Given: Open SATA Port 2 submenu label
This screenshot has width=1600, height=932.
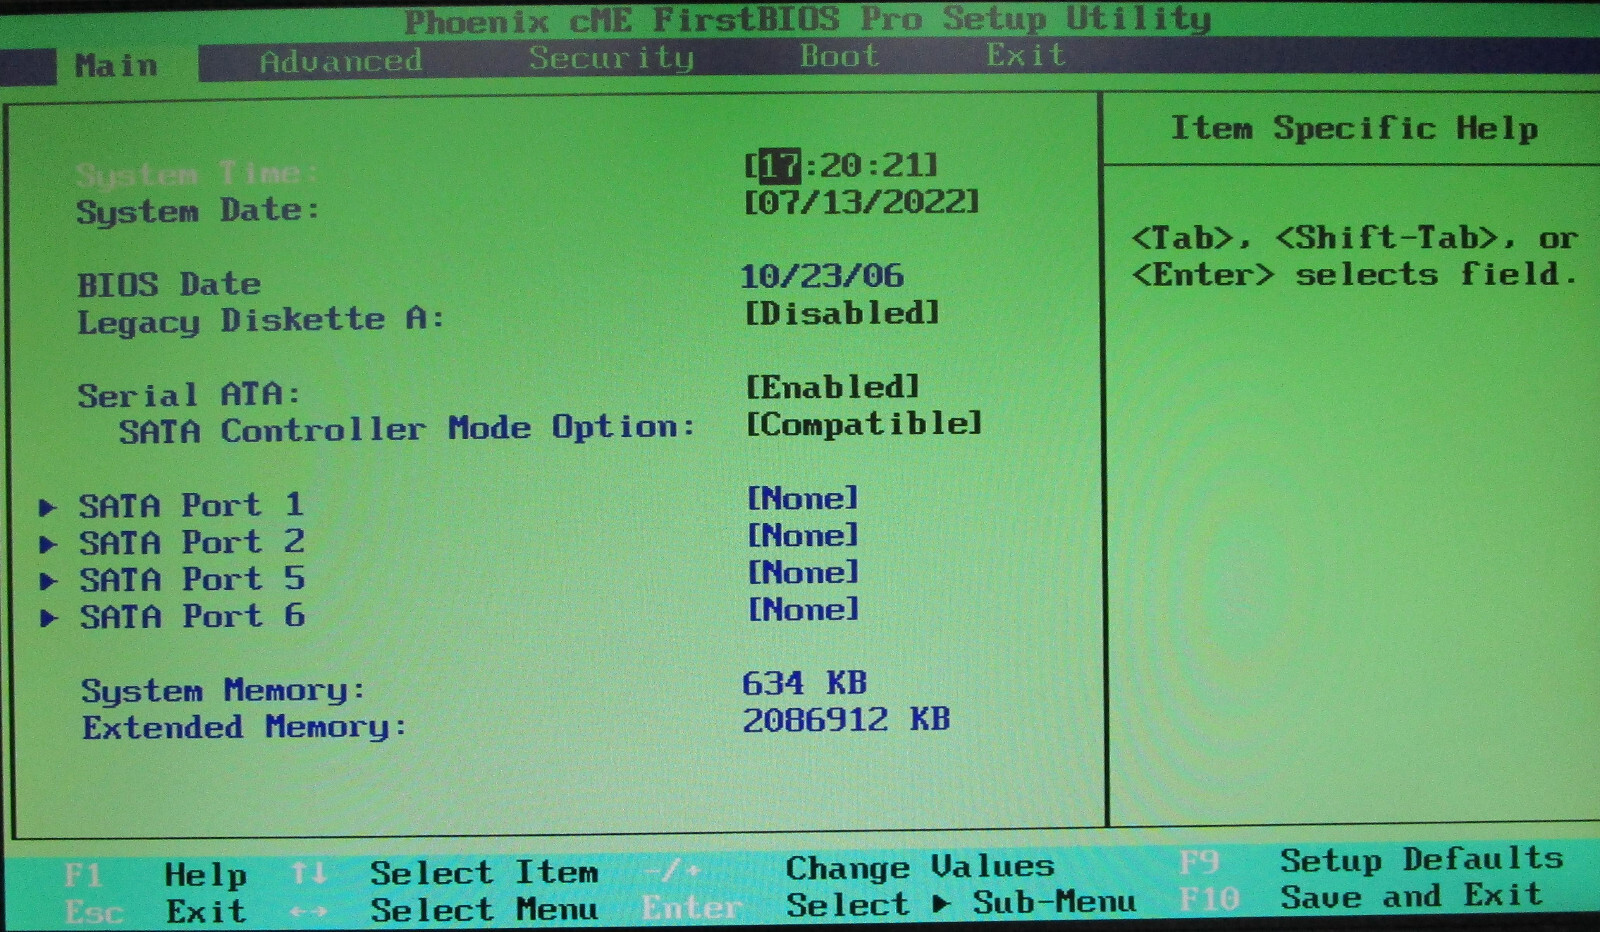Looking at the screenshot, I should pos(191,542).
